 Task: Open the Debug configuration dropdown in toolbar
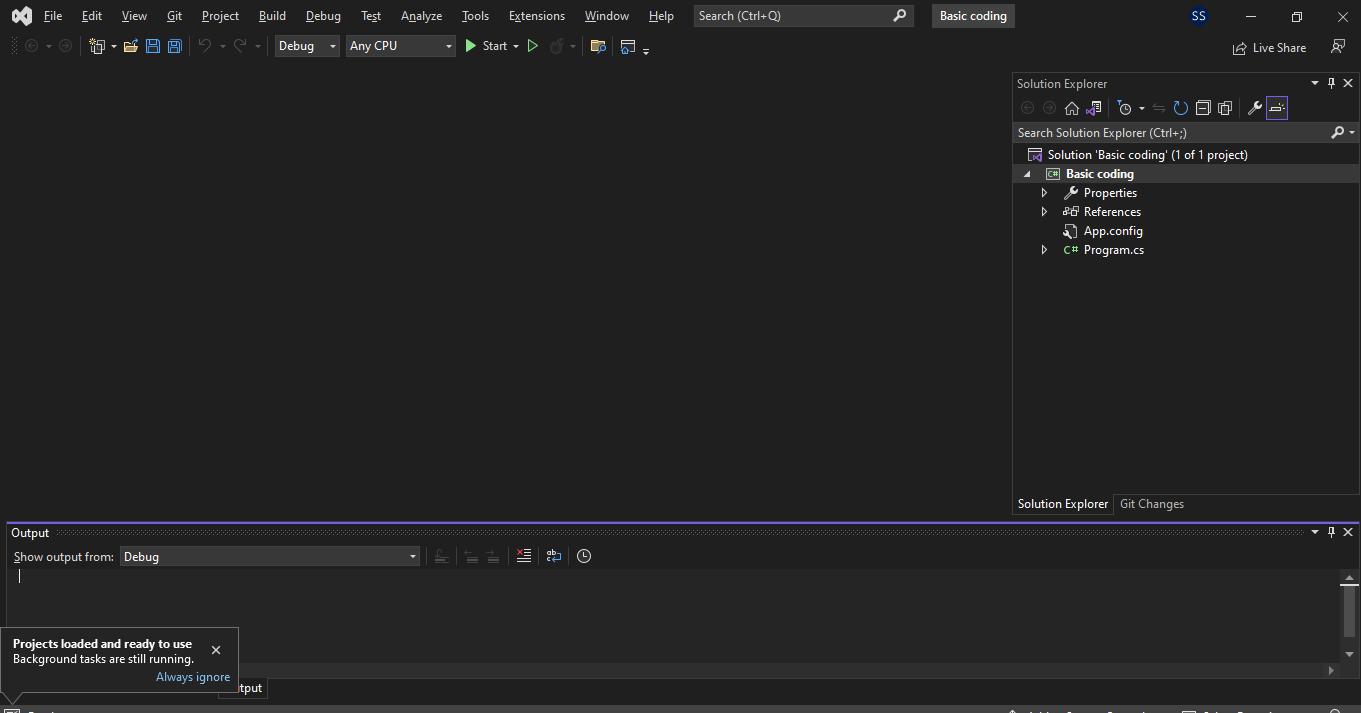coord(307,46)
